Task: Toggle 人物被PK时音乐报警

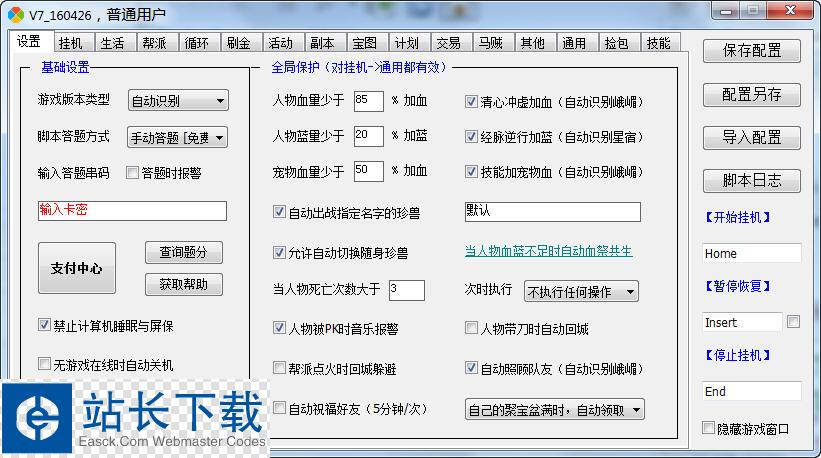Action: 279,328
